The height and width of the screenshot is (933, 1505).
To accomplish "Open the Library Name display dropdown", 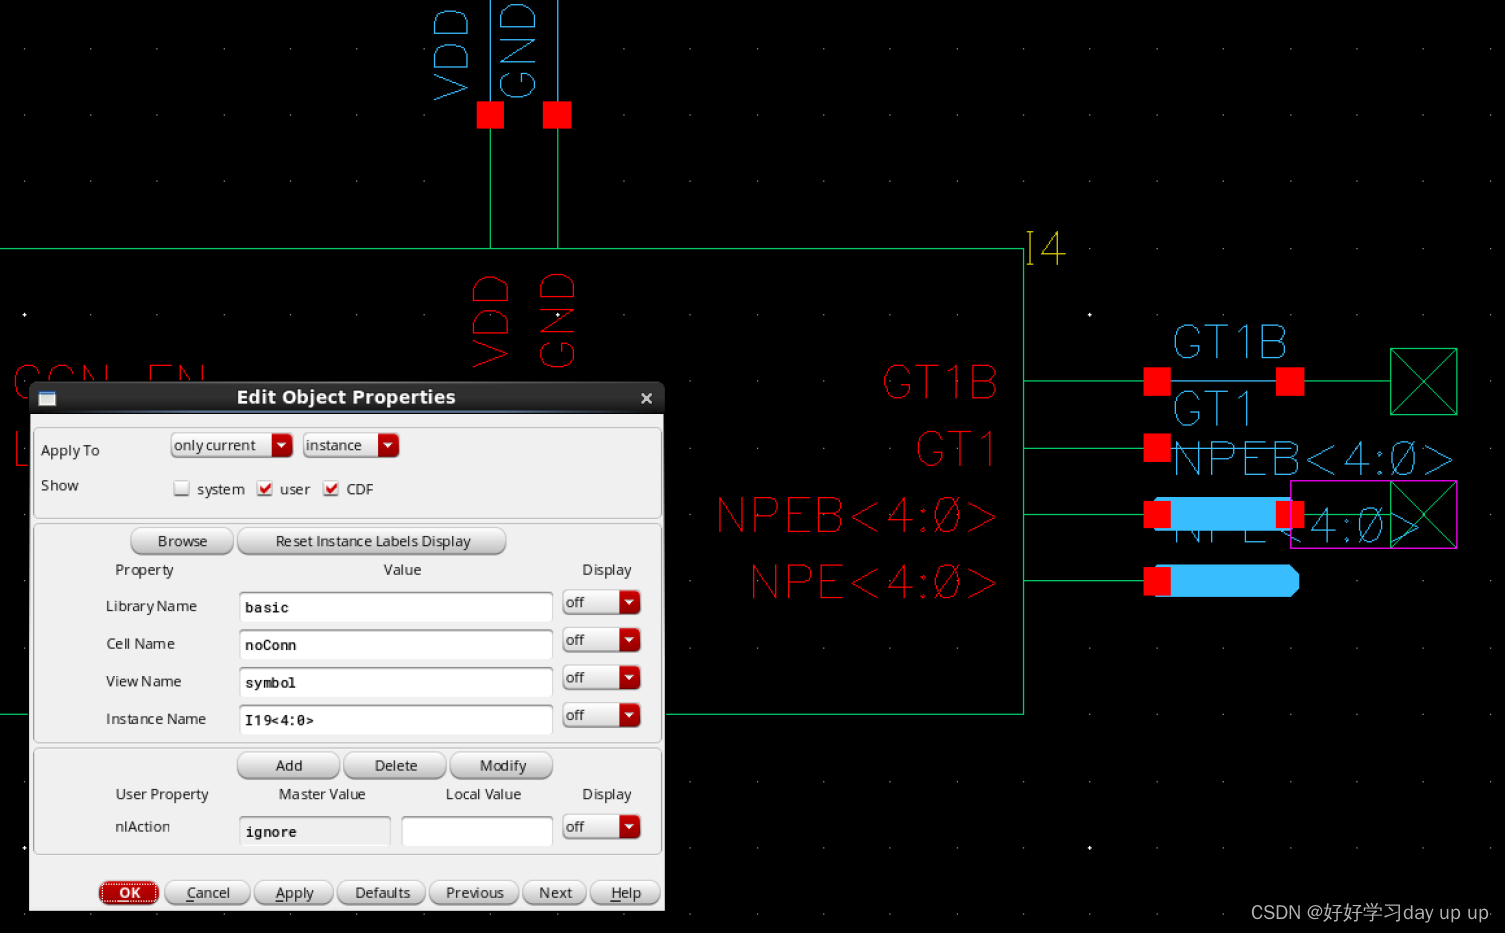I will [x=629, y=602].
